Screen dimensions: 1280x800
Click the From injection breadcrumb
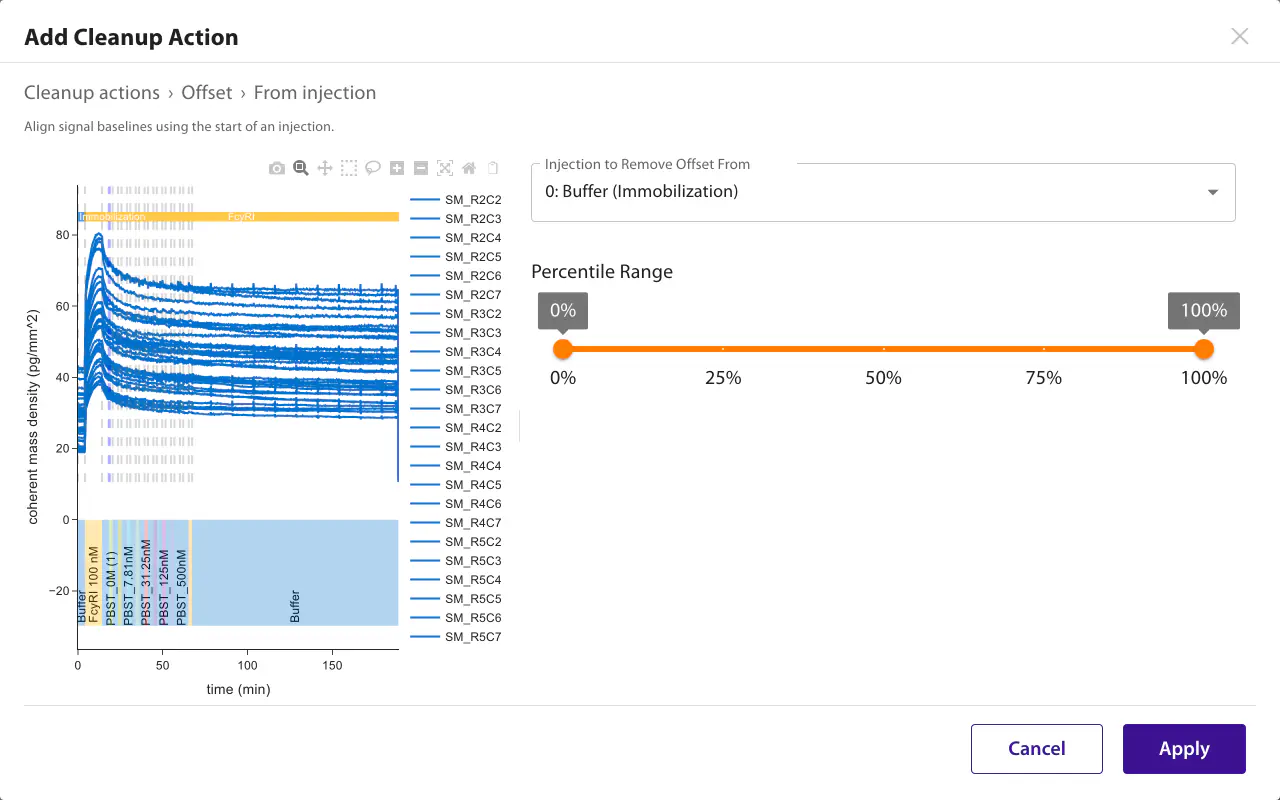coord(315,93)
